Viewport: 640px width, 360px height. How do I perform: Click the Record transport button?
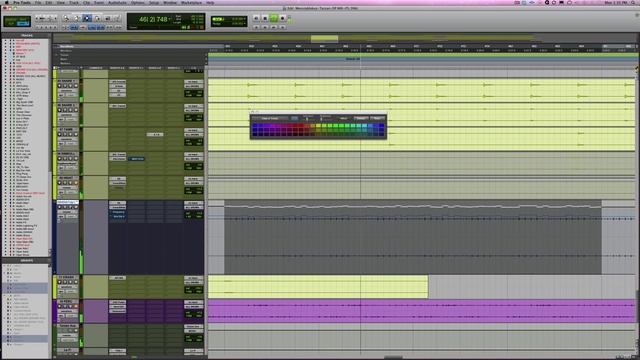tap(282, 18)
